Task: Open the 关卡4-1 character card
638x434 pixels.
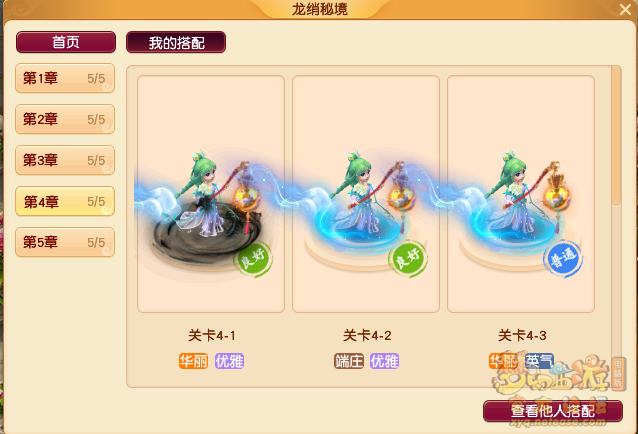Action: click(x=211, y=194)
